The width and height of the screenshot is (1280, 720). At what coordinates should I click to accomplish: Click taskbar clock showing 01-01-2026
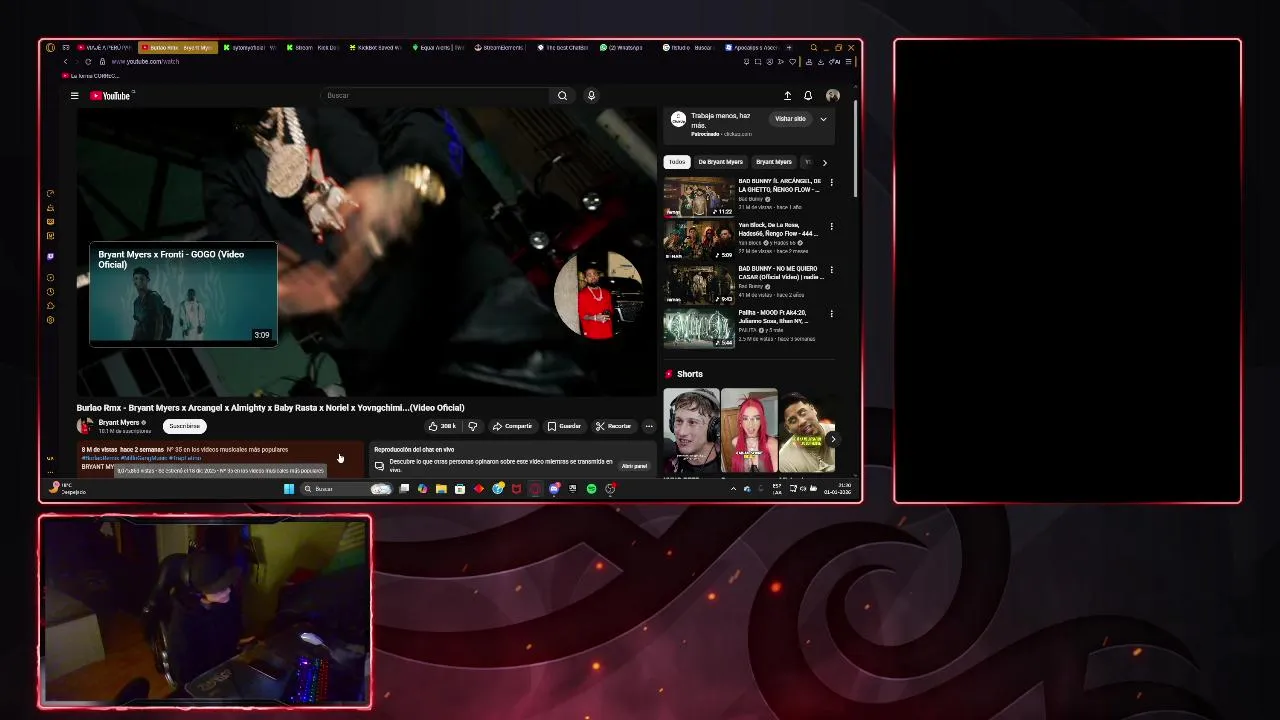coord(837,489)
